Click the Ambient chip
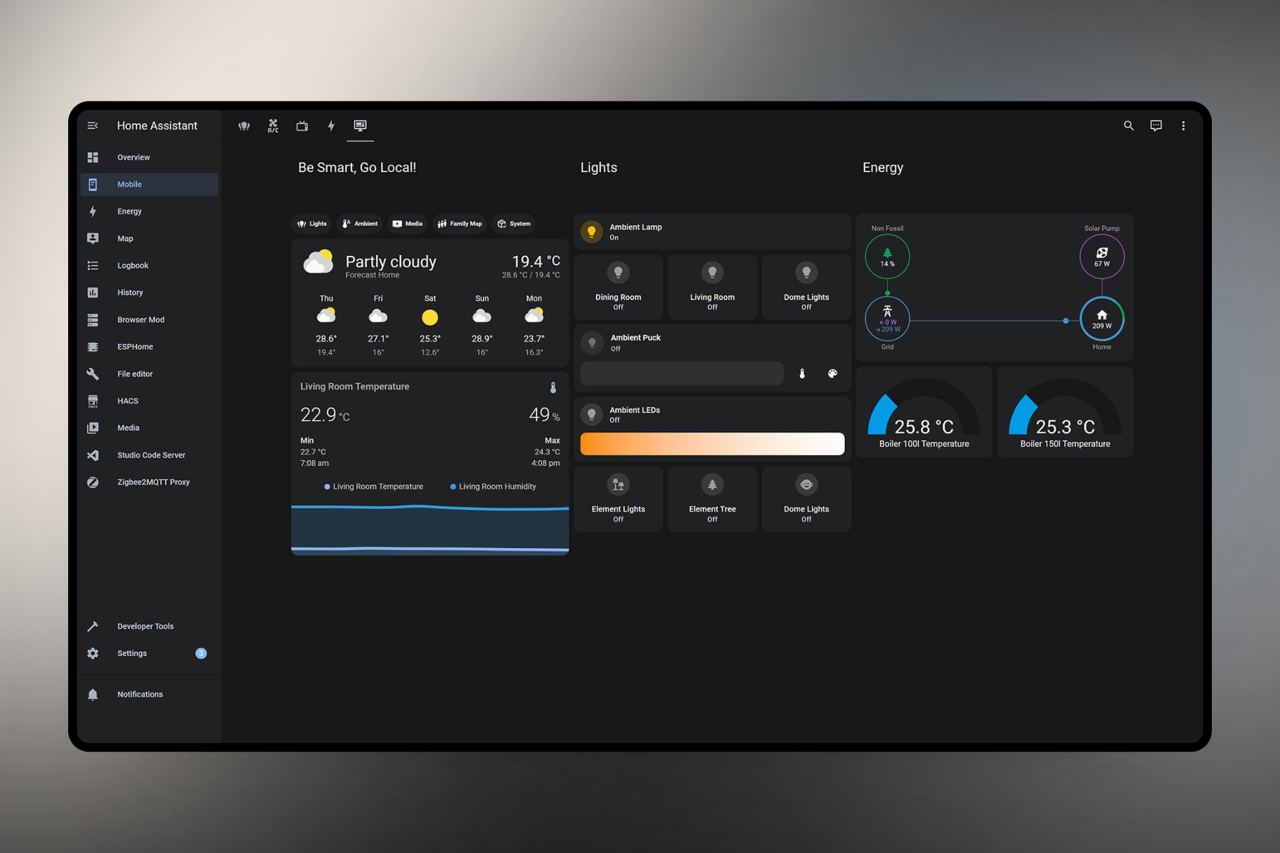 [x=360, y=224]
